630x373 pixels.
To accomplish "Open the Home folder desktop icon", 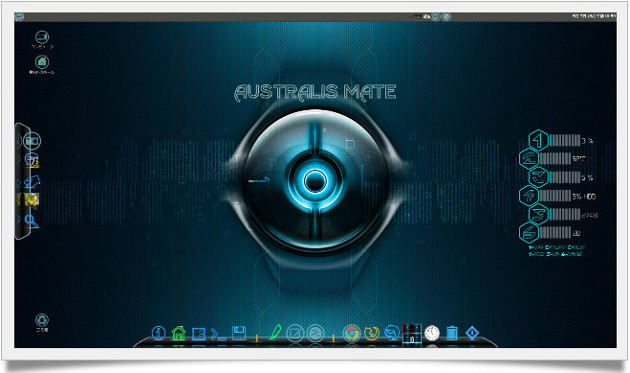I will (x=42, y=62).
